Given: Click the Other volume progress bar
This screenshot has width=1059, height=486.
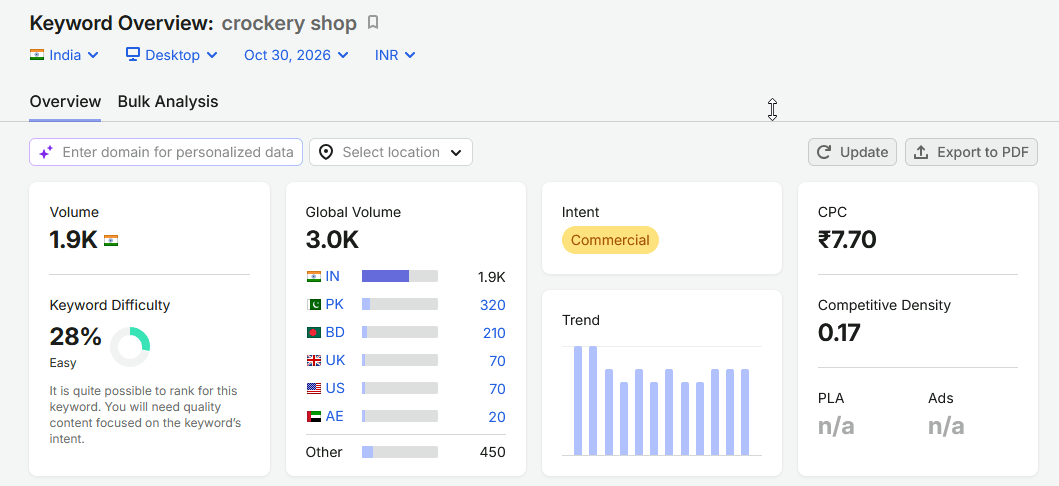Looking at the screenshot, I should (400, 452).
